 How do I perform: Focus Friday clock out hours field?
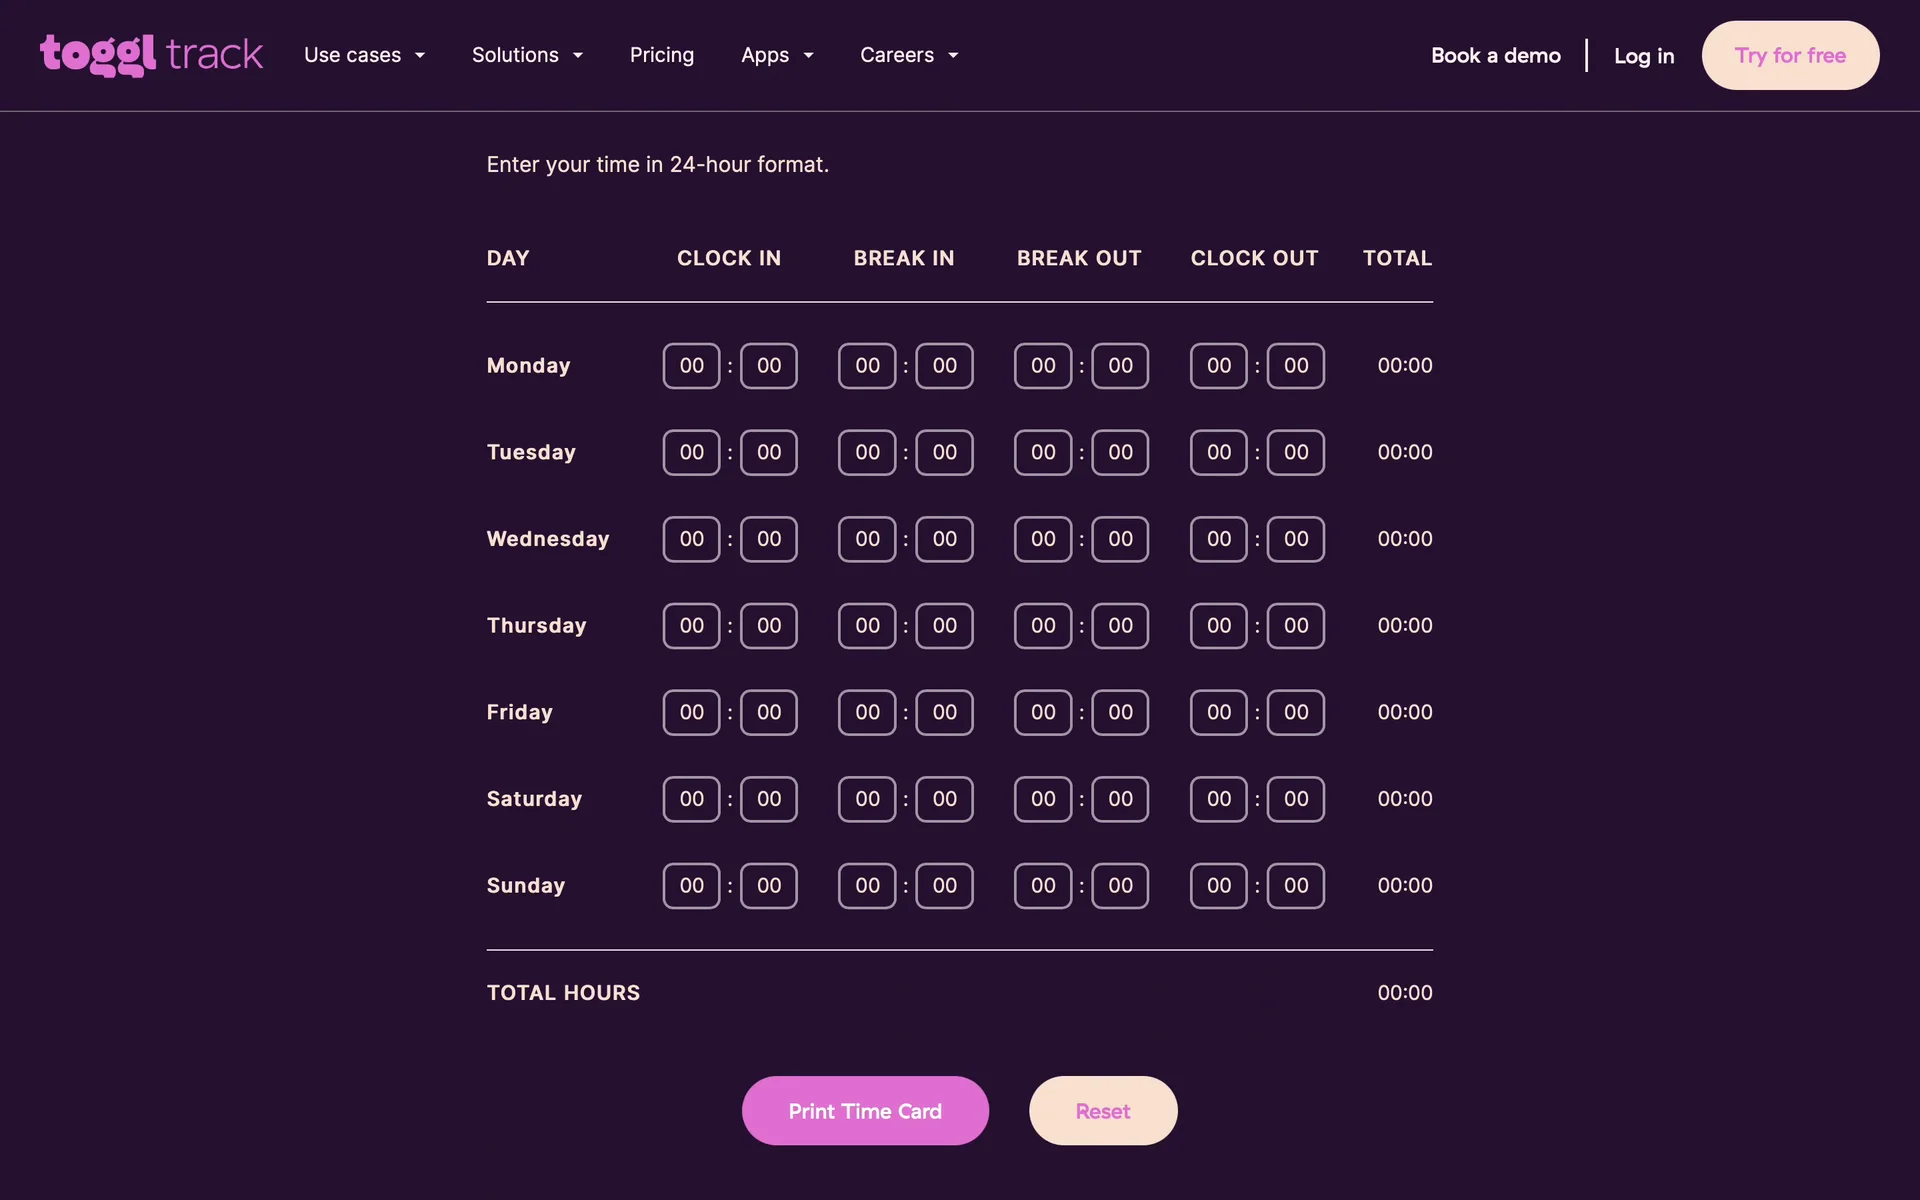pyautogui.click(x=1218, y=713)
